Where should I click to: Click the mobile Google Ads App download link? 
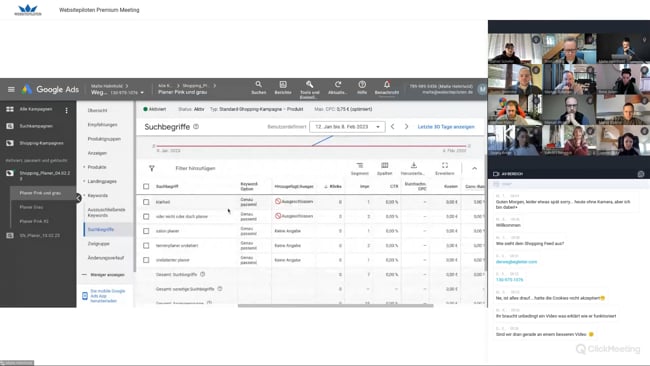[x=107, y=296]
